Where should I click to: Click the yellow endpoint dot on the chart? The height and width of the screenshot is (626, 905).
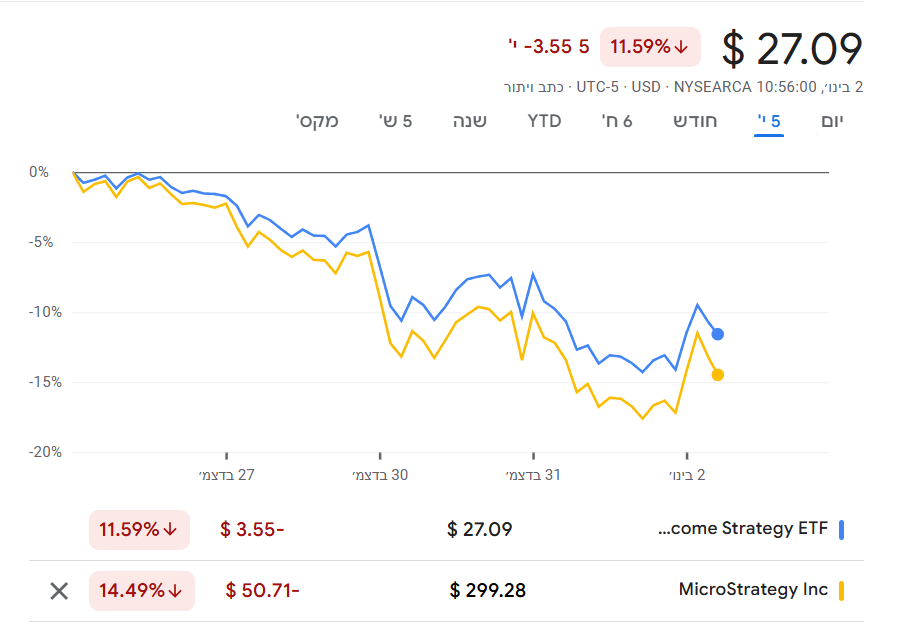tap(717, 375)
